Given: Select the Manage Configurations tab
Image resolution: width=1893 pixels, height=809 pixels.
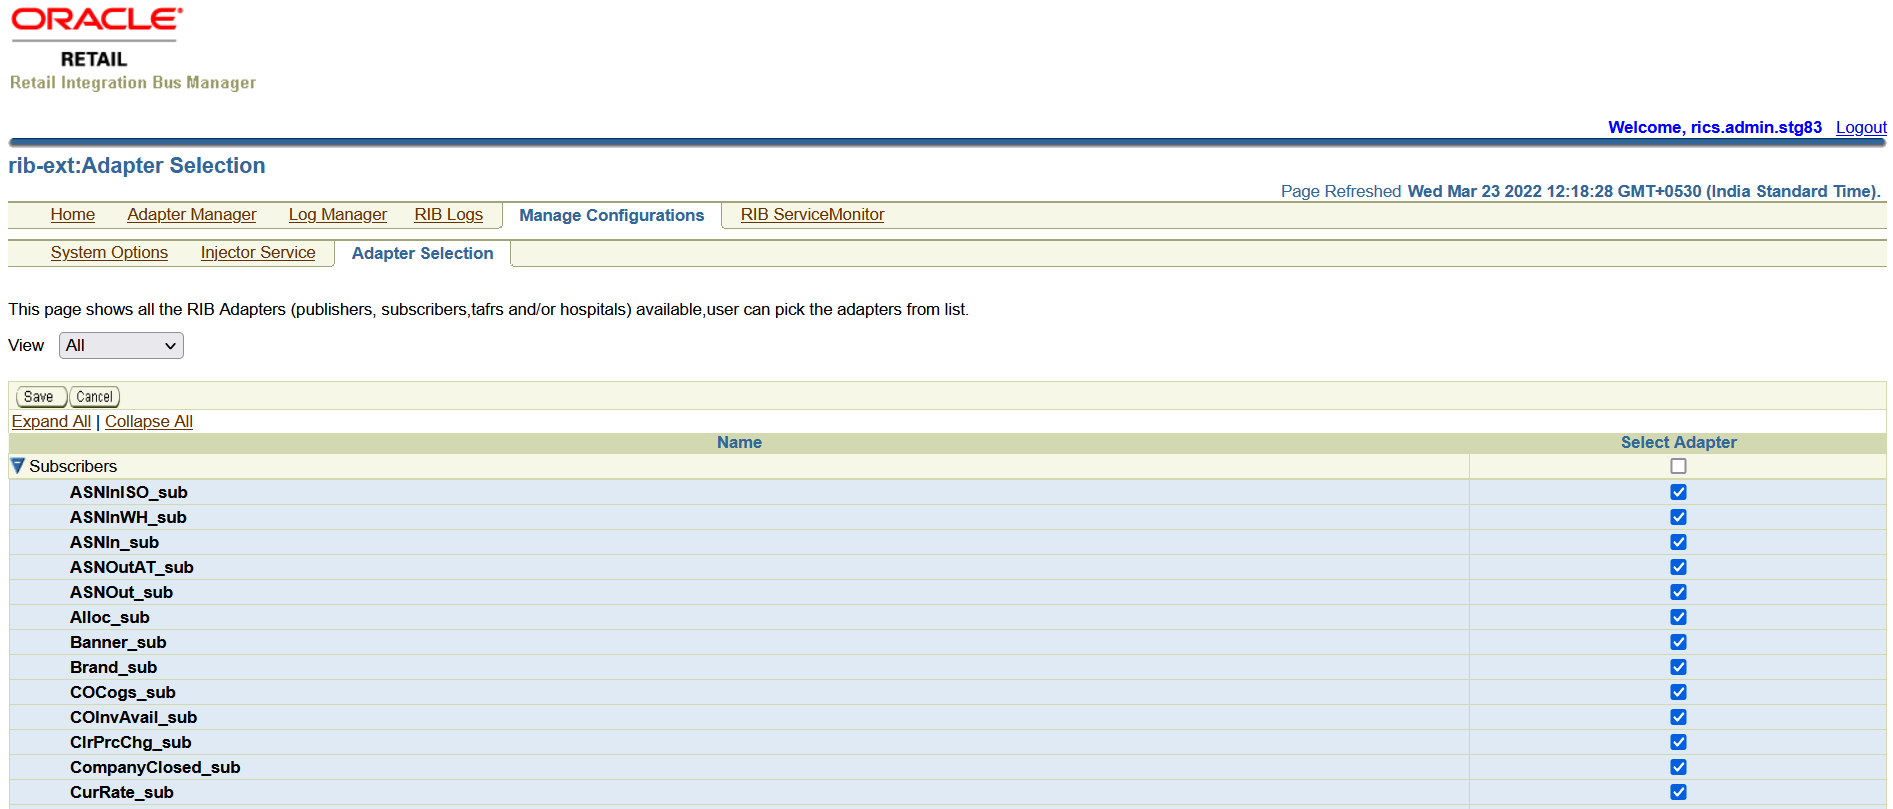Looking at the screenshot, I should 612,216.
